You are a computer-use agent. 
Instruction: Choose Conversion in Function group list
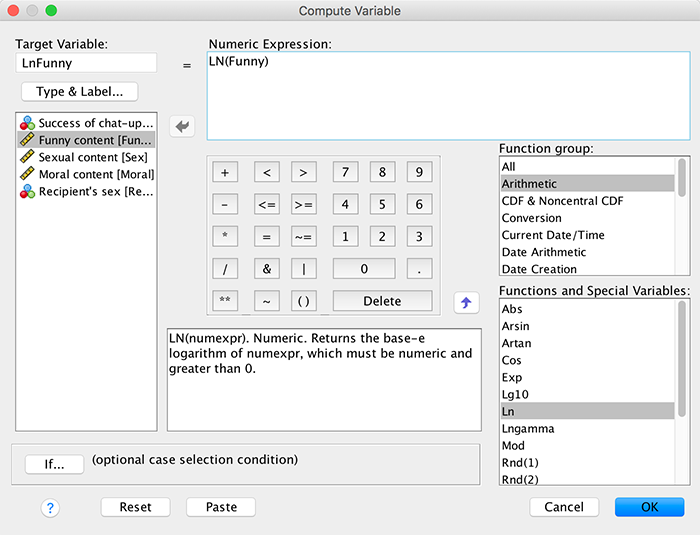[x=531, y=218]
